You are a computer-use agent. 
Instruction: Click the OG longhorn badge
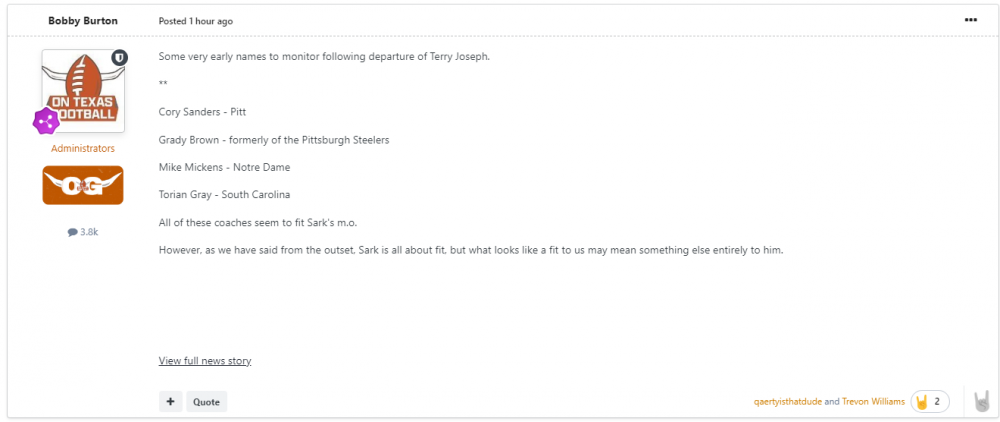[x=83, y=185]
